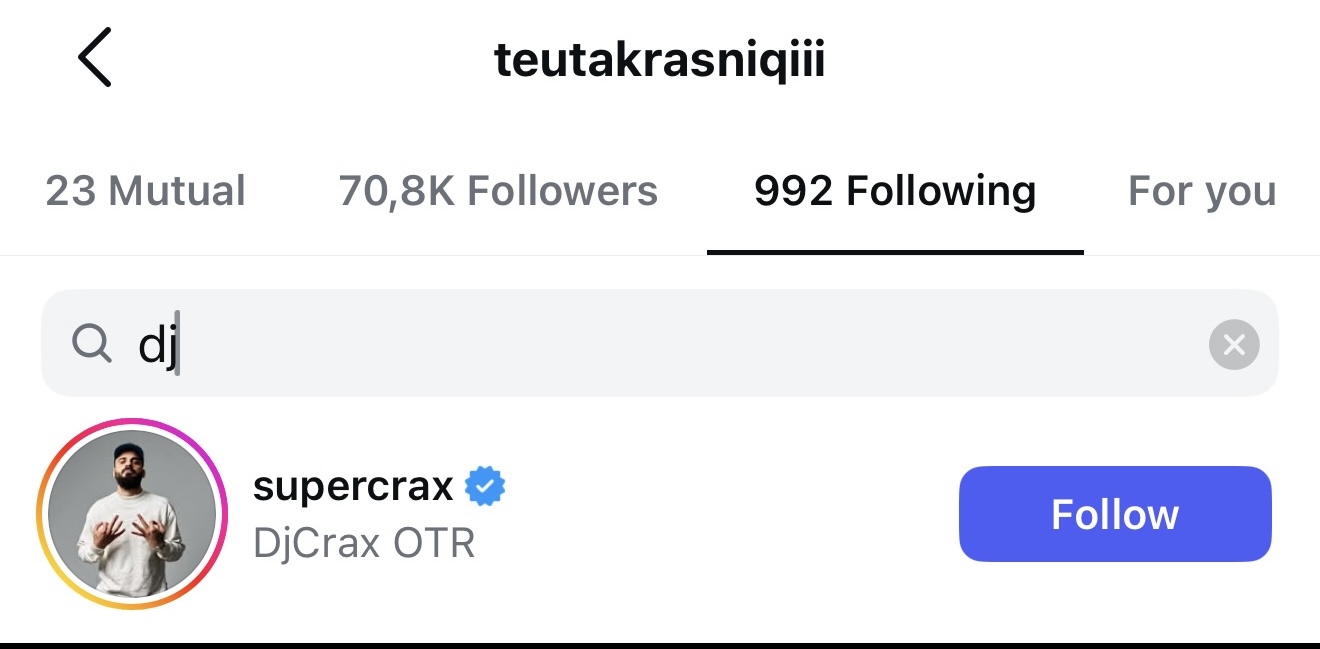The image size is (1320, 649).
Task: Switch to the 23 Mutual tab
Action: pos(145,190)
